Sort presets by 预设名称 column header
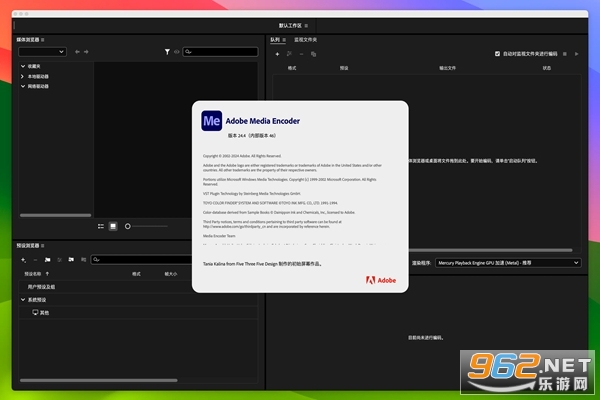Image resolution: width=600 pixels, height=400 pixels. [33, 274]
